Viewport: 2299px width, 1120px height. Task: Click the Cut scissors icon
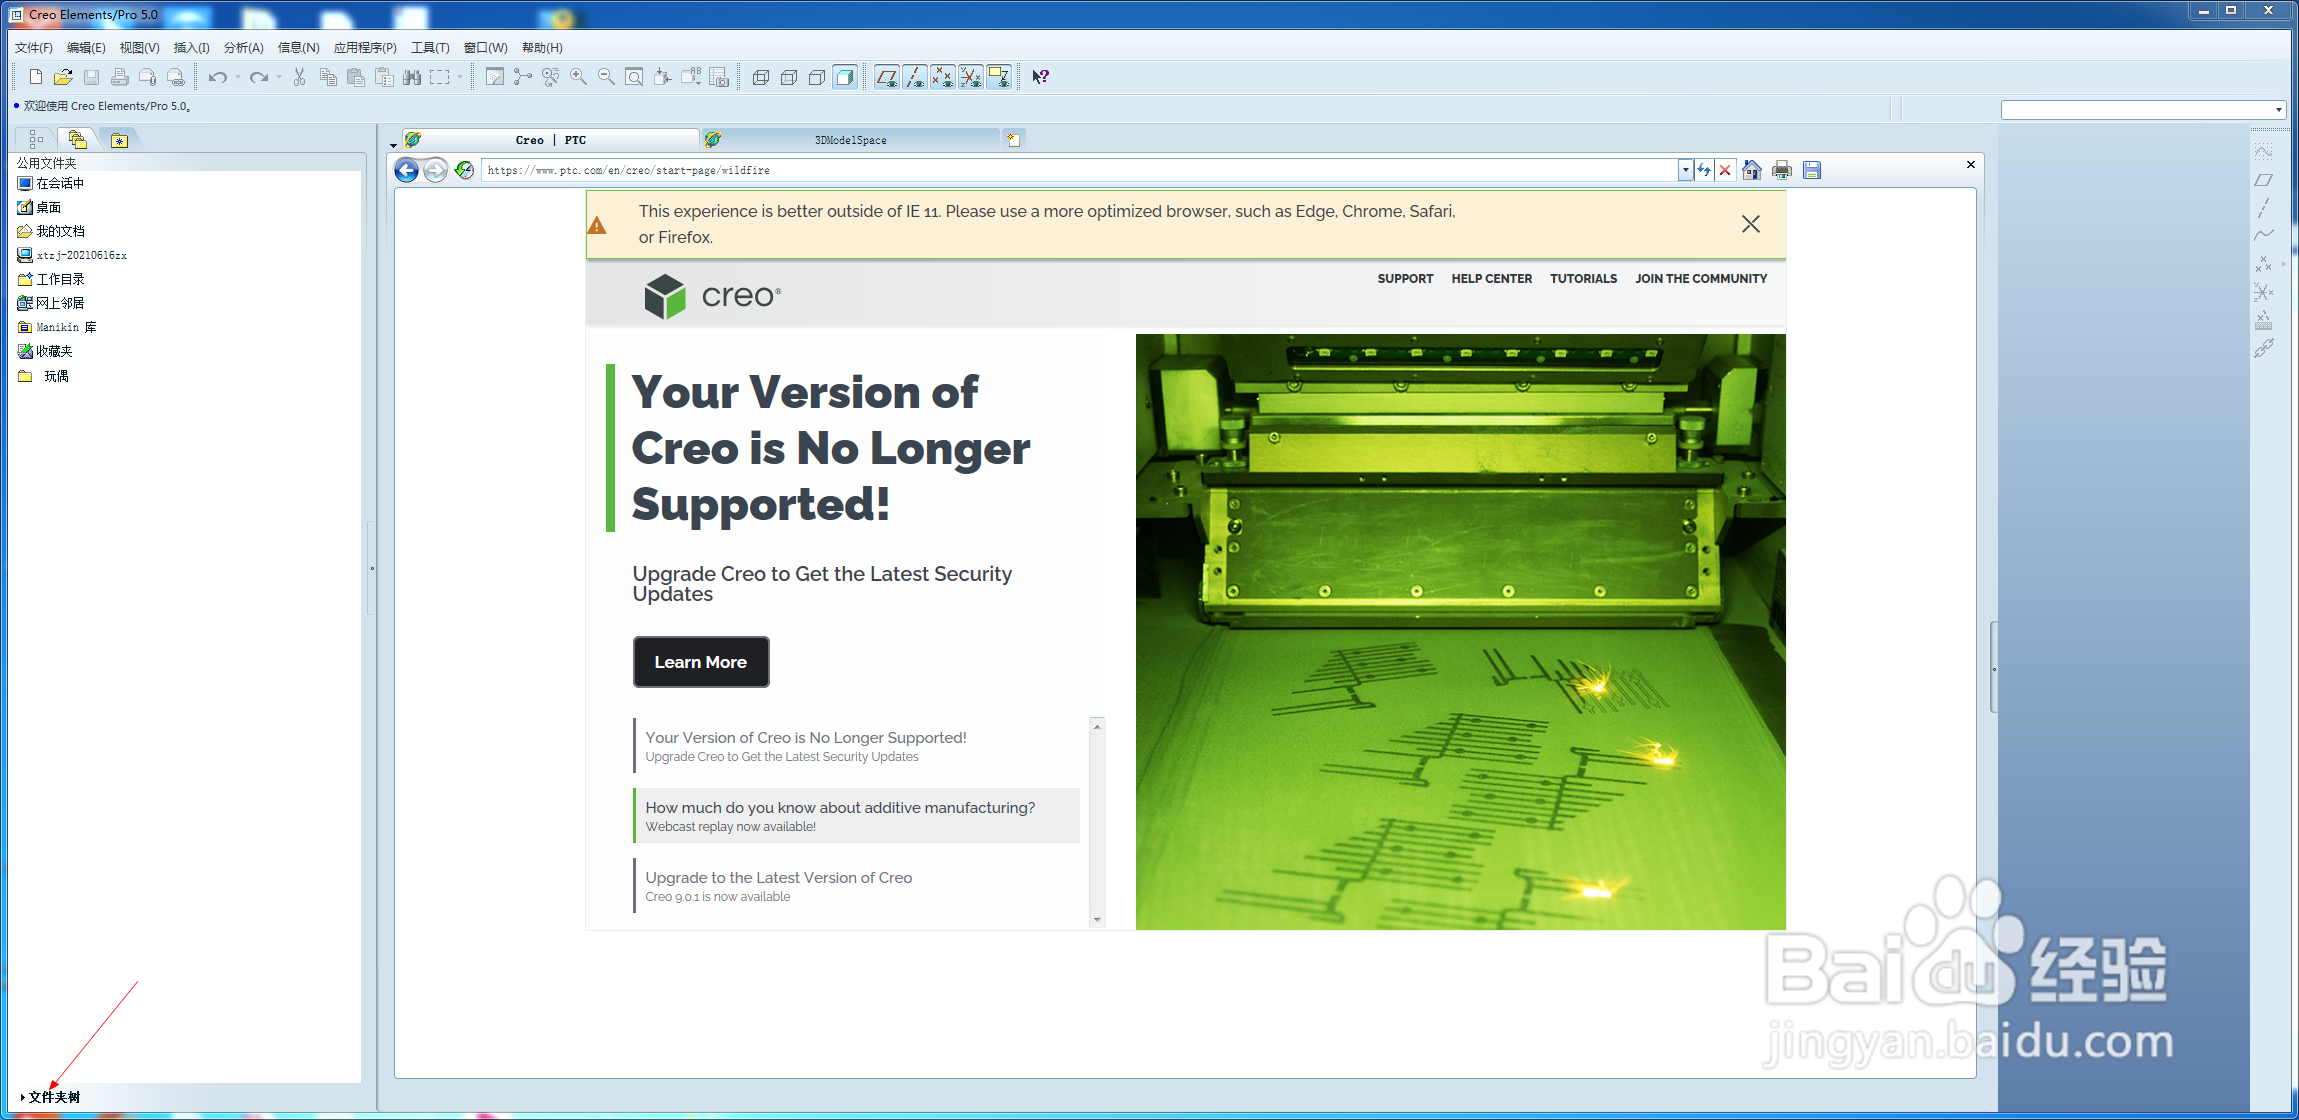coord(299,77)
